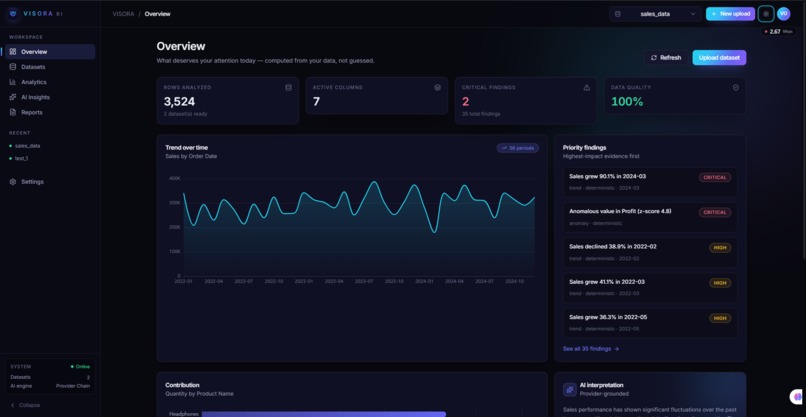The image size is (806, 417).
Task: Click the Upload dataset button
Action: tap(719, 58)
